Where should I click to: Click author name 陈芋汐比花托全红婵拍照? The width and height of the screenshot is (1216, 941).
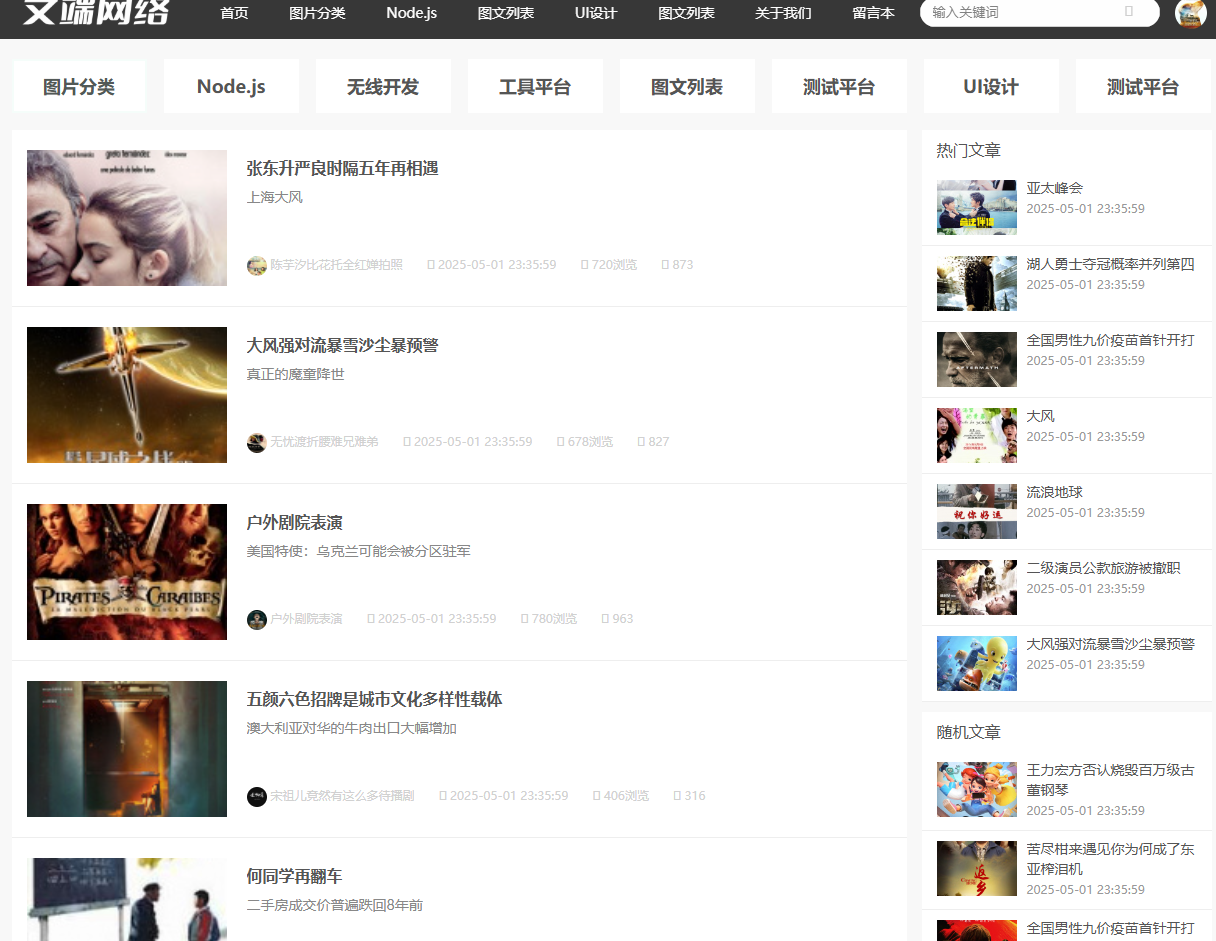(x=337, y=265)
